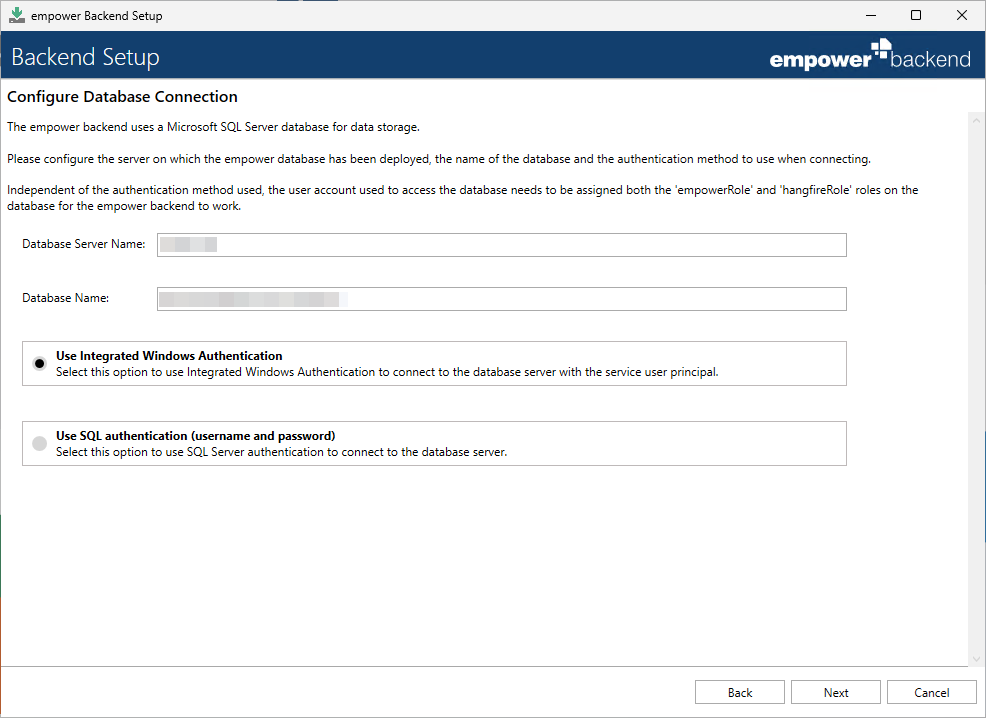The height and width of the screenshot is (718, 986).
Task: Click the empower backend logo
Action: [x=870, y=55]
